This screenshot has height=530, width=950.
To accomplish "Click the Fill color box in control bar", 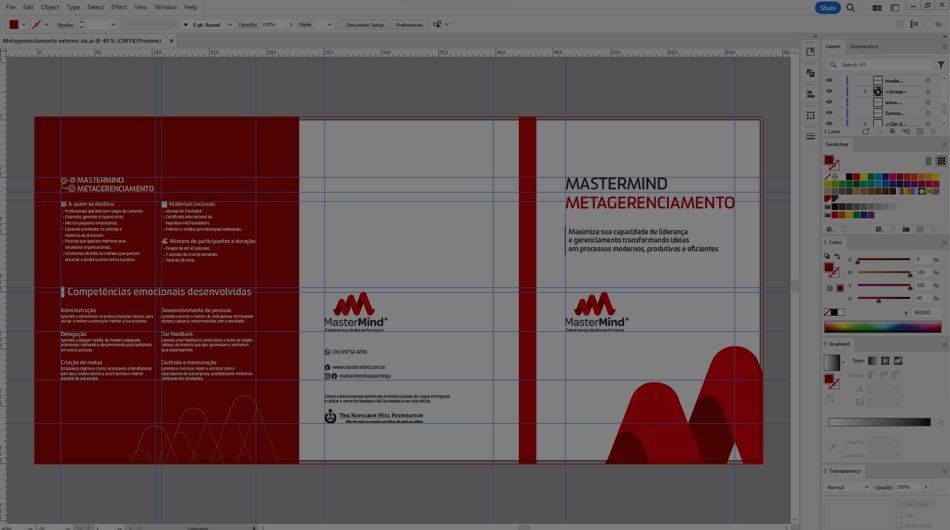I will pyautogui.click(x=13, y=25).
